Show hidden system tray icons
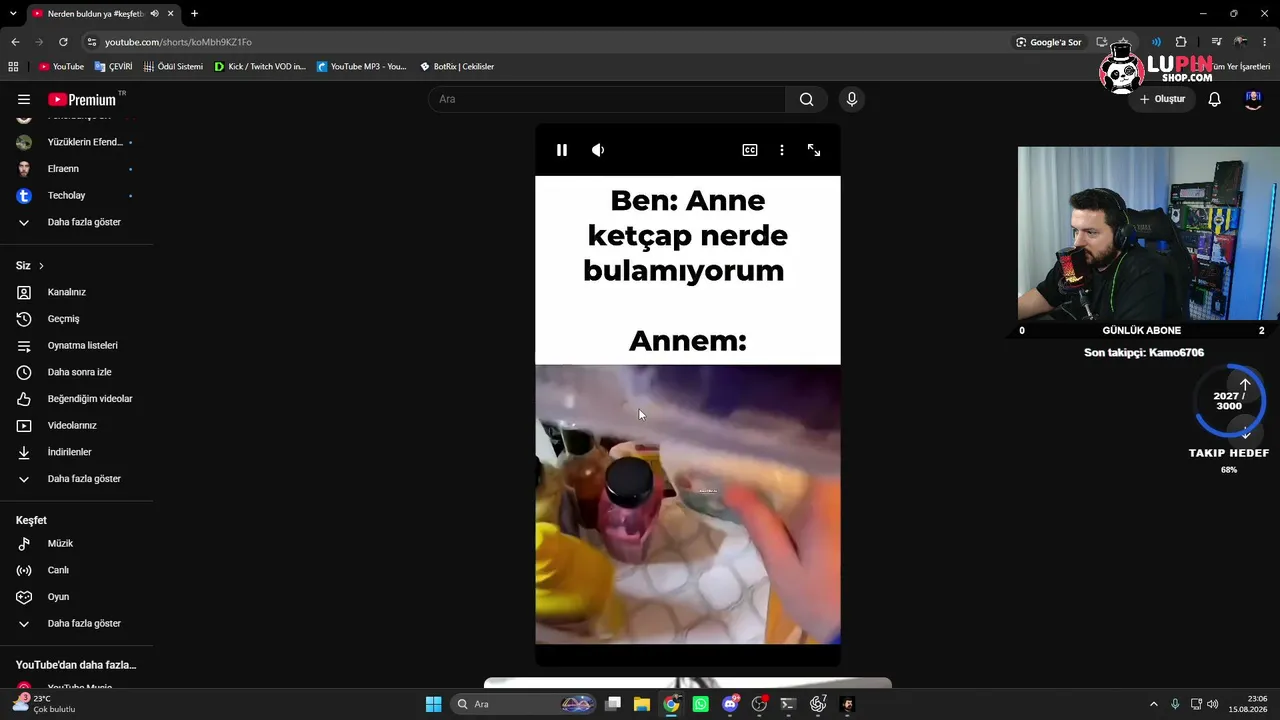1280x720 pixels. pyautogui.click(x=1154, y=704)
